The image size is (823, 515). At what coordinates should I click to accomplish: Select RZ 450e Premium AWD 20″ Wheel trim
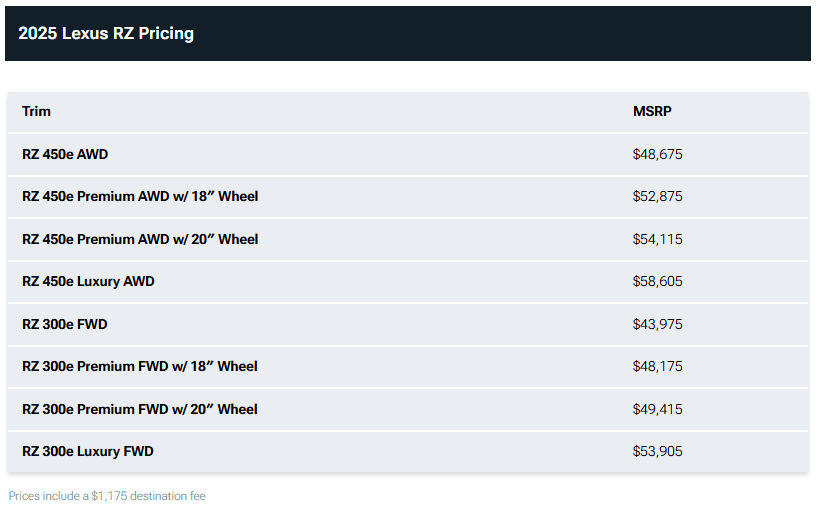click(140, 239)
